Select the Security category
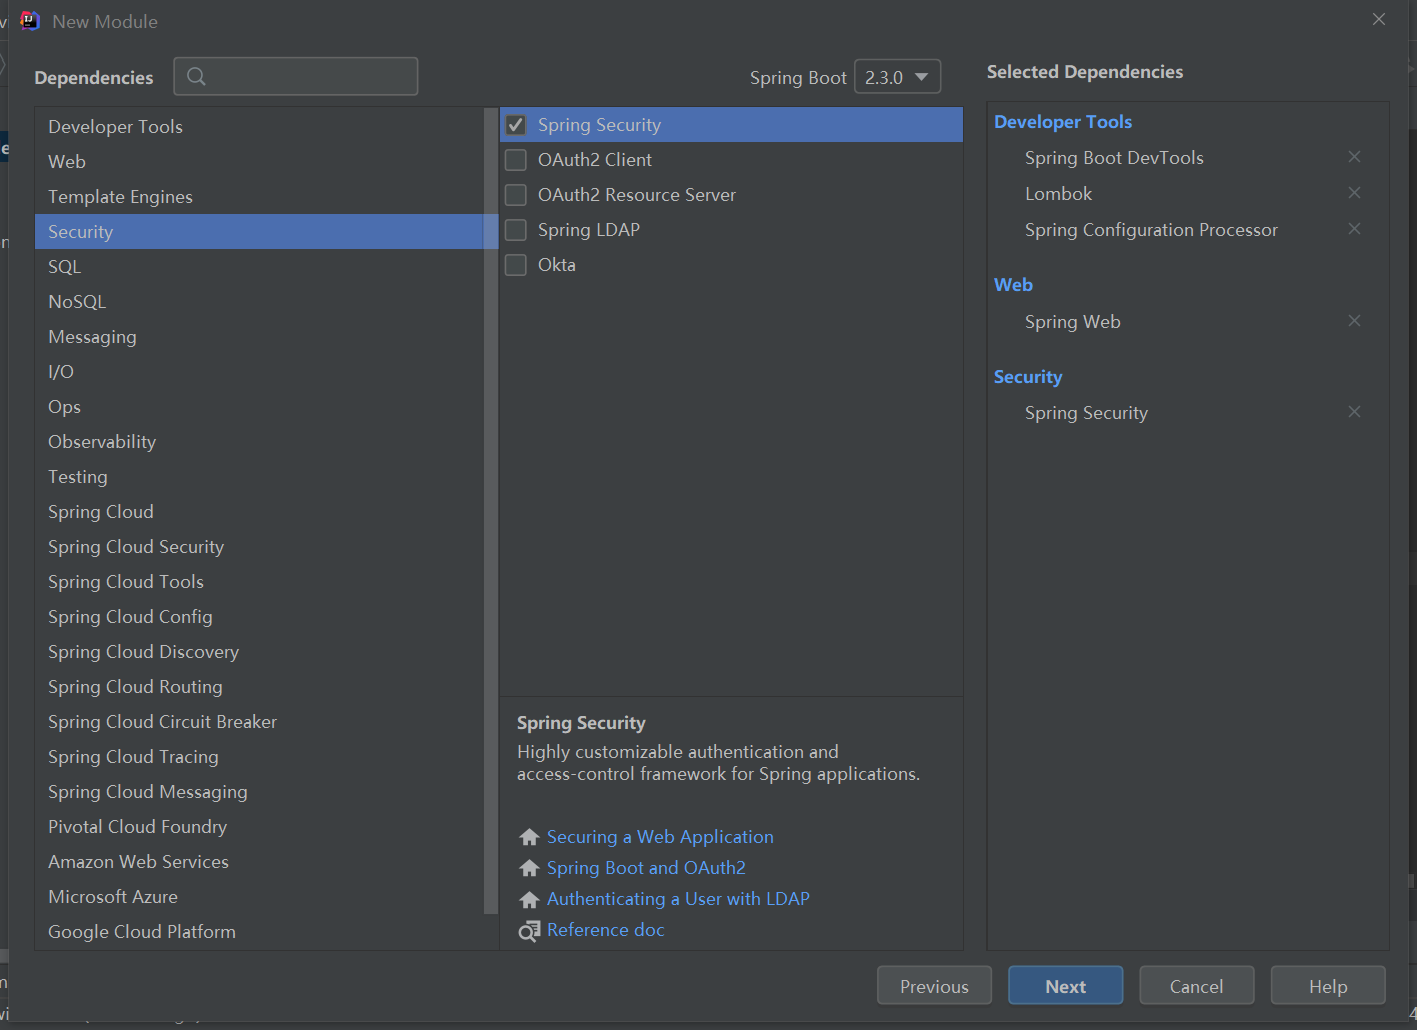The height and width of the screenshot is (1030, 1417). 259,232
